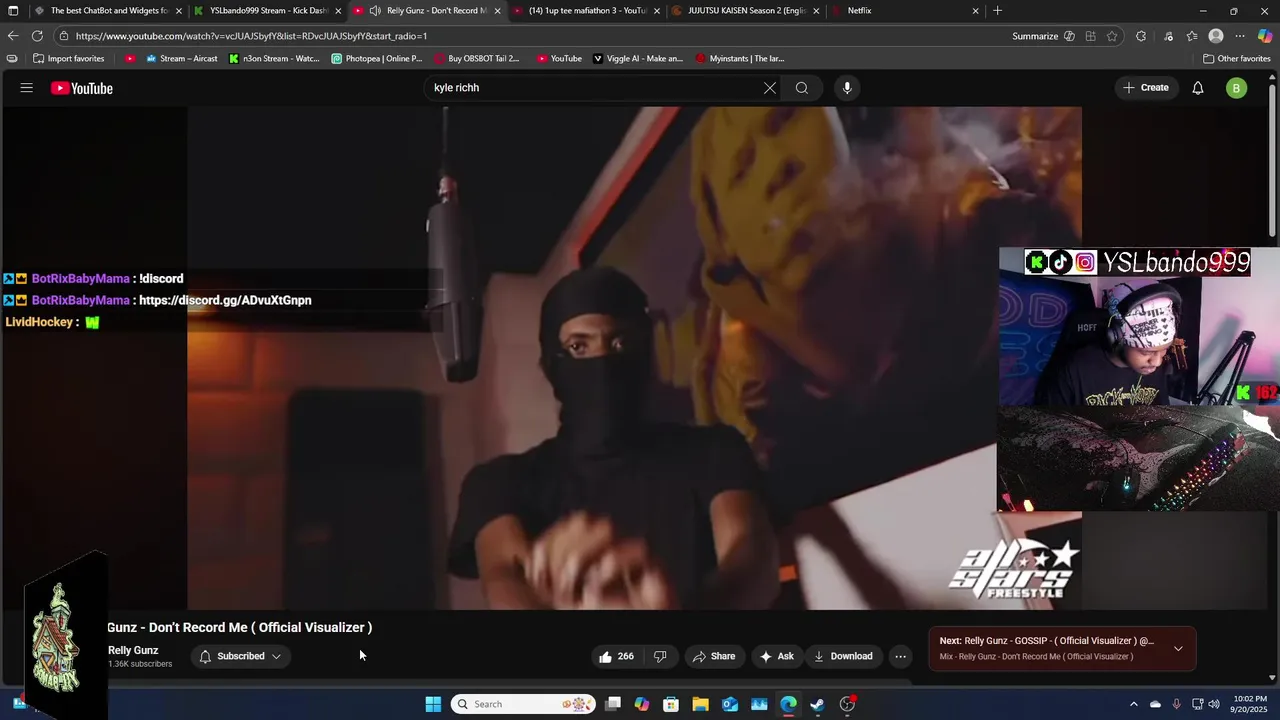Click the Windows taskbar Search box
1280x720 pixels.
(x=523, y=704)
